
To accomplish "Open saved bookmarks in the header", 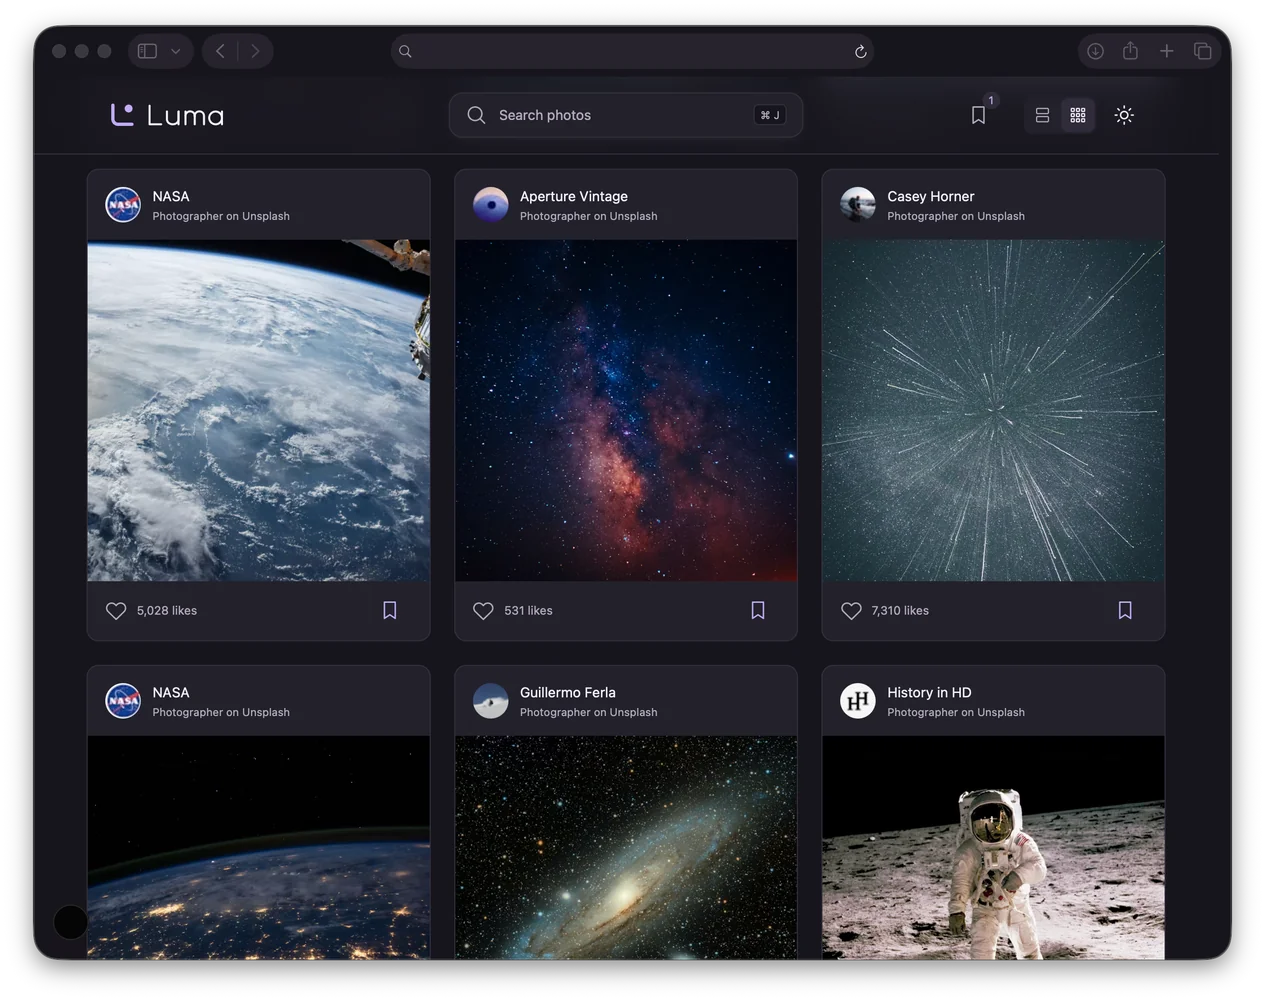I will click(979, 115).
